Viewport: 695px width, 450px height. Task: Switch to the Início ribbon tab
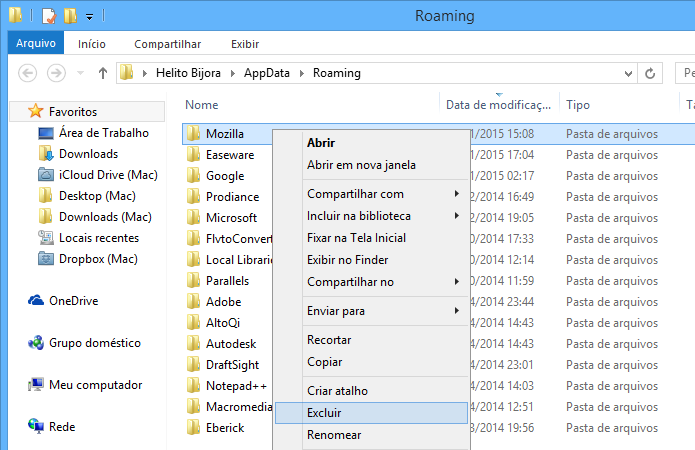click(x=92, y=44)
